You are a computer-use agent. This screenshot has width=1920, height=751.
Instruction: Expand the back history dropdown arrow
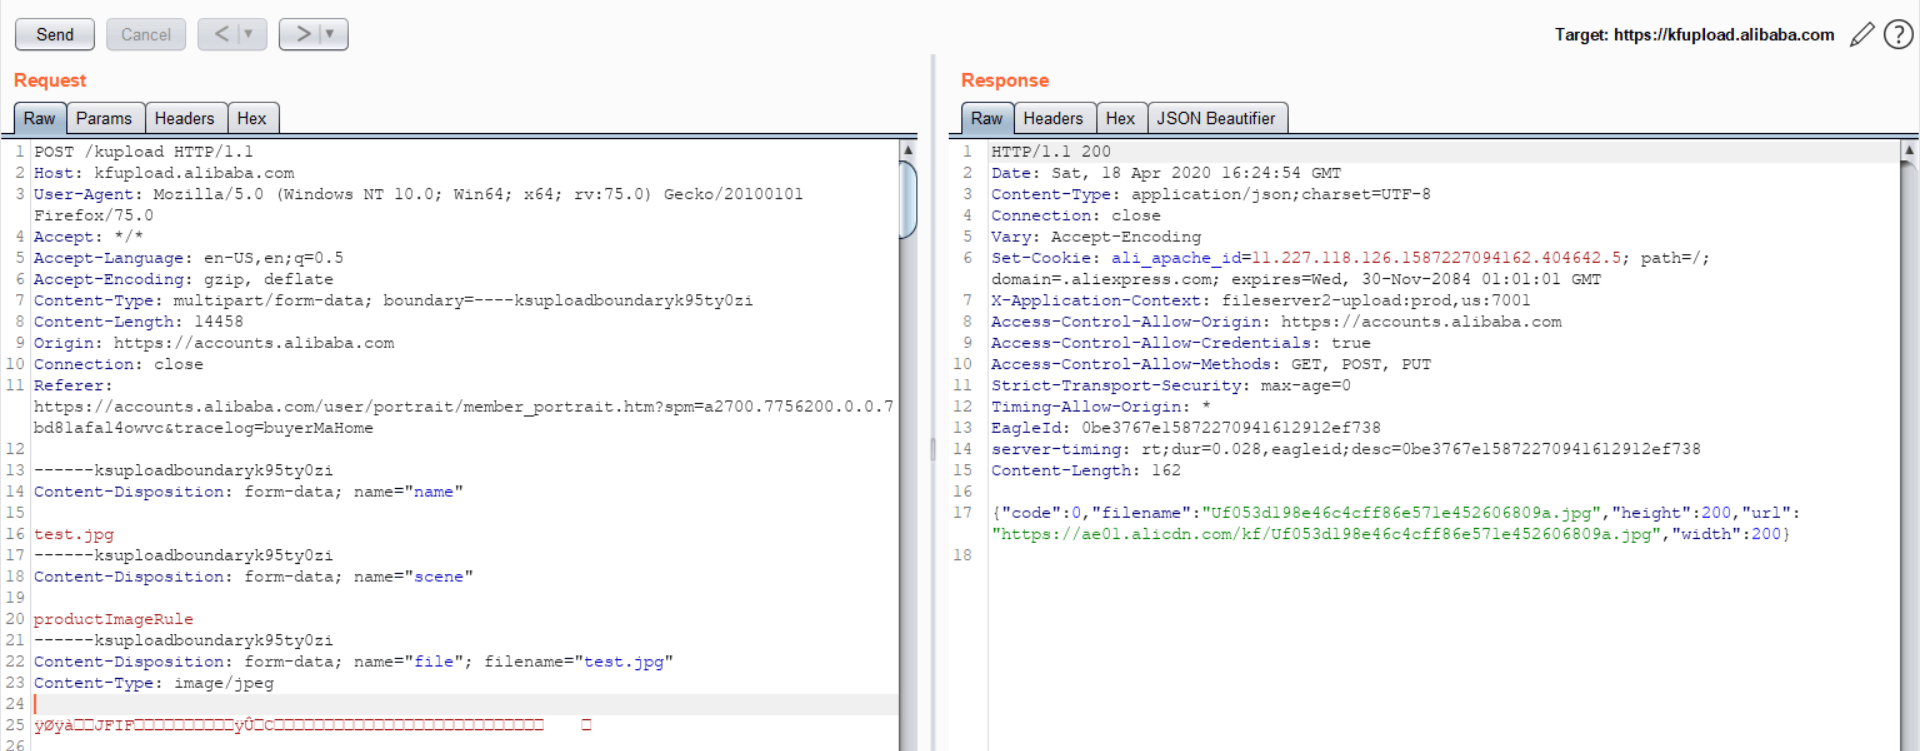249,34
